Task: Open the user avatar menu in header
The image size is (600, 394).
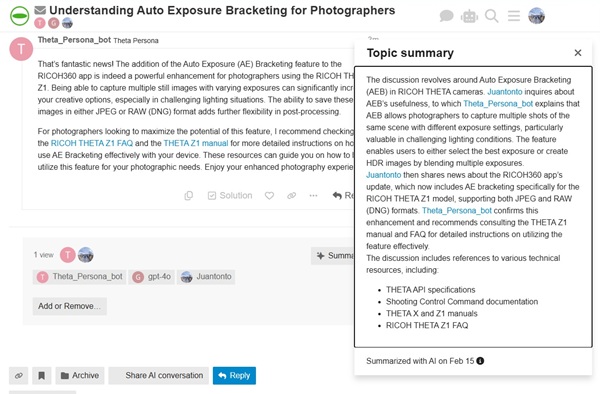Action: 536,16
